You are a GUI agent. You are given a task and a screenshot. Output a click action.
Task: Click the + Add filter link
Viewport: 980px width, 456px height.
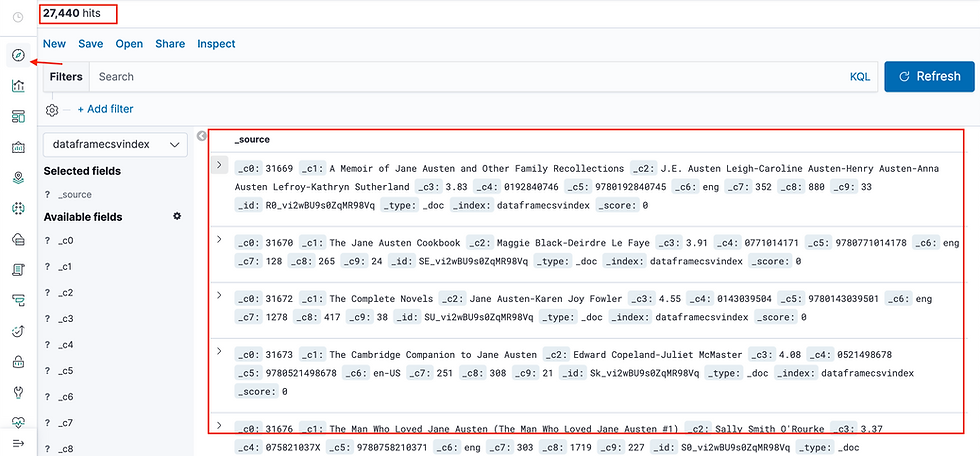pos(105,109)
